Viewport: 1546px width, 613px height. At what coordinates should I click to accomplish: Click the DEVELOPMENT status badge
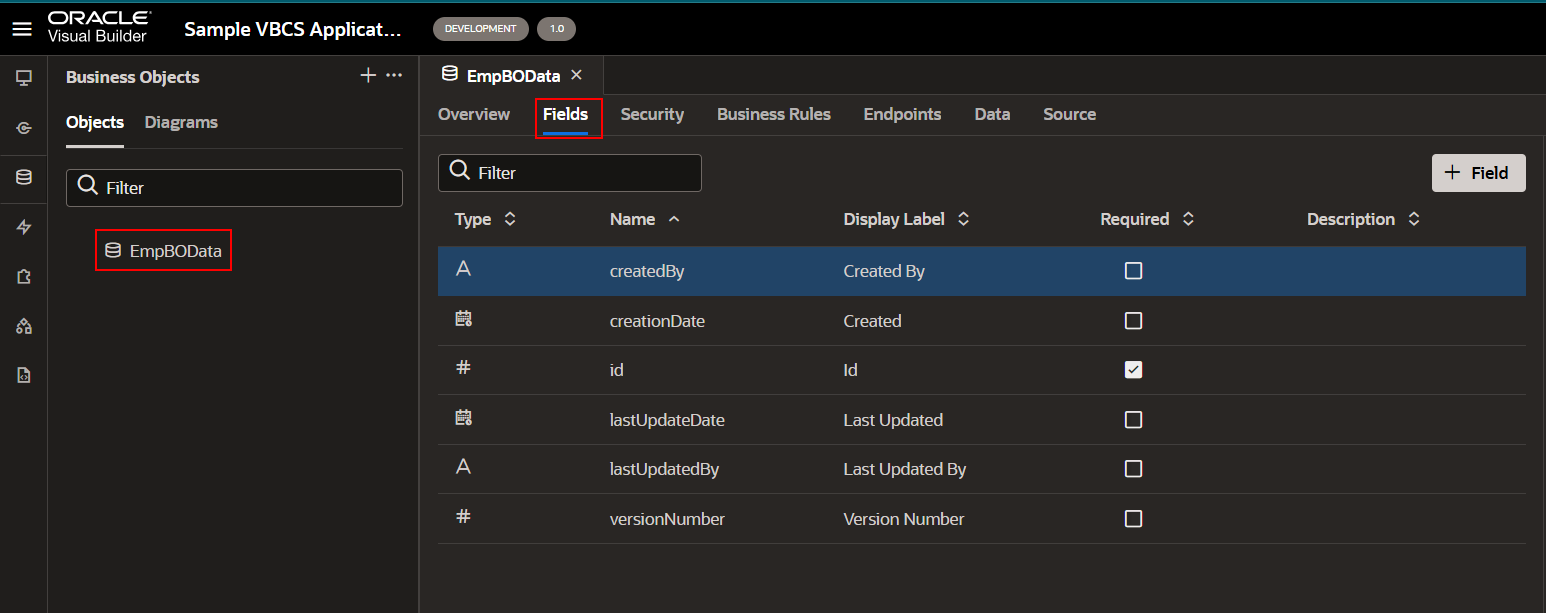tap(481, 29)
